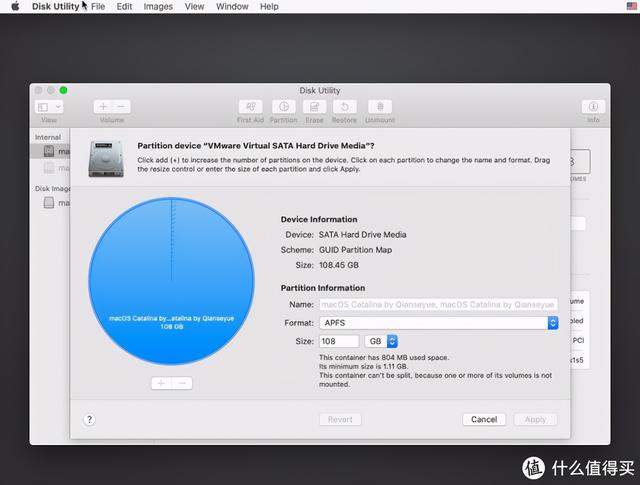Remove partition with minus button

(182, 383)
